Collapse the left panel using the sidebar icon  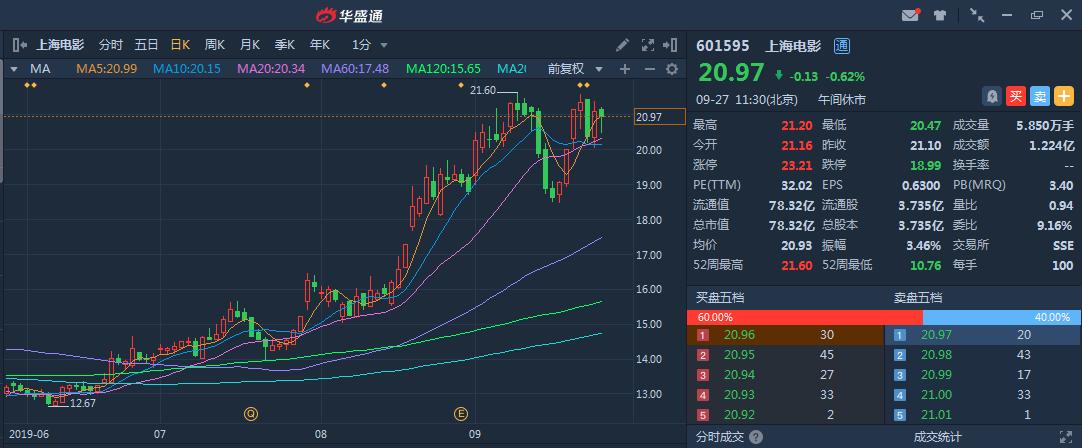[x=19, y=46]
